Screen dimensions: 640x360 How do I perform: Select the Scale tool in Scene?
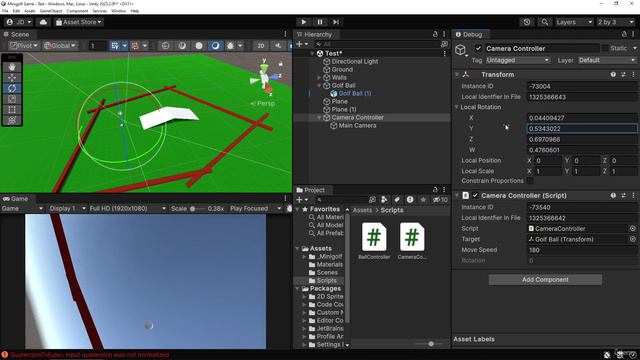tap(12, 99)
